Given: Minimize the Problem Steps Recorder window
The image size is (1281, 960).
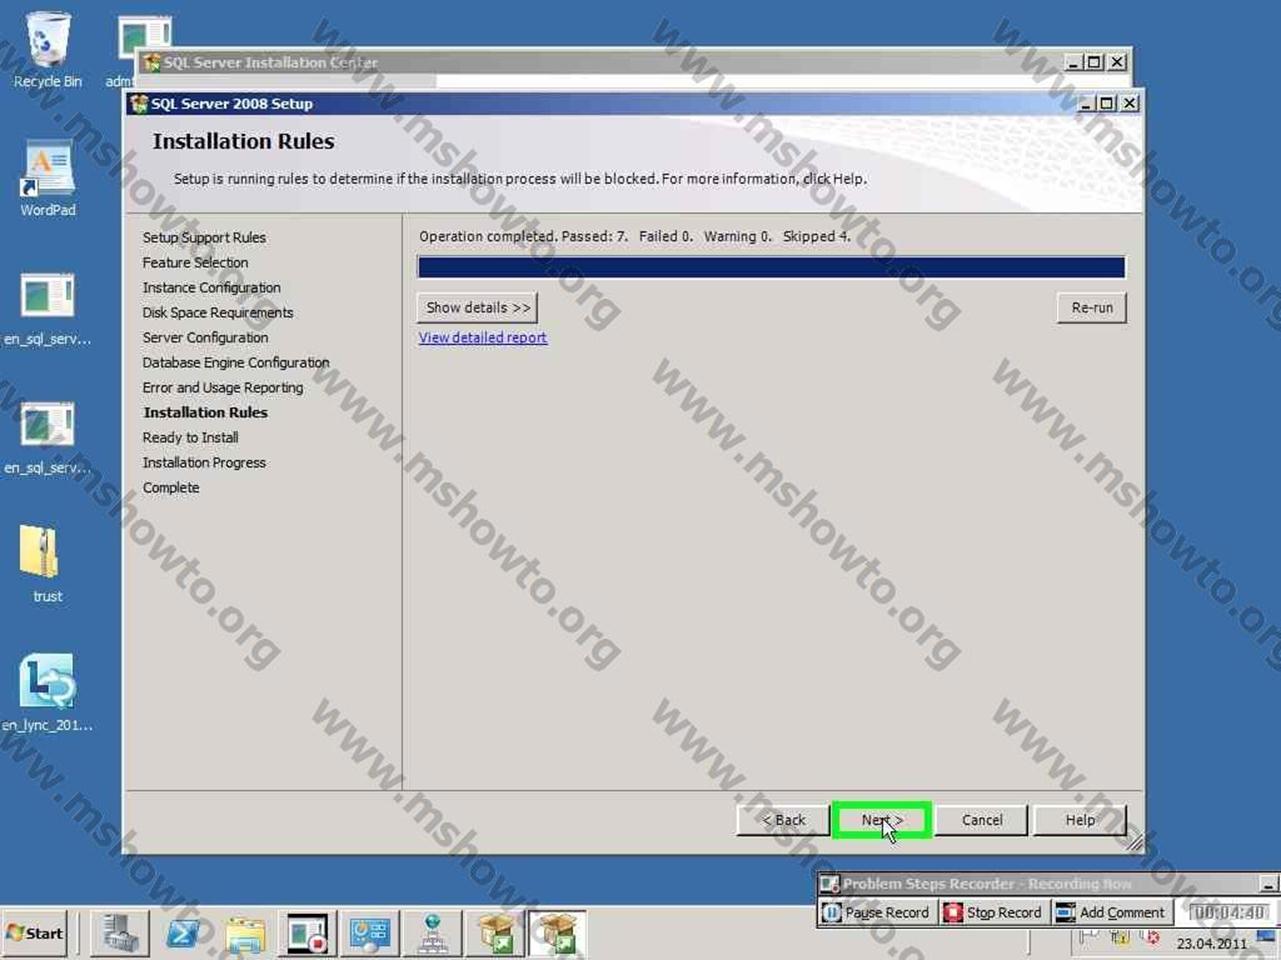Looking at the screenshot, I should (1268, 884).
